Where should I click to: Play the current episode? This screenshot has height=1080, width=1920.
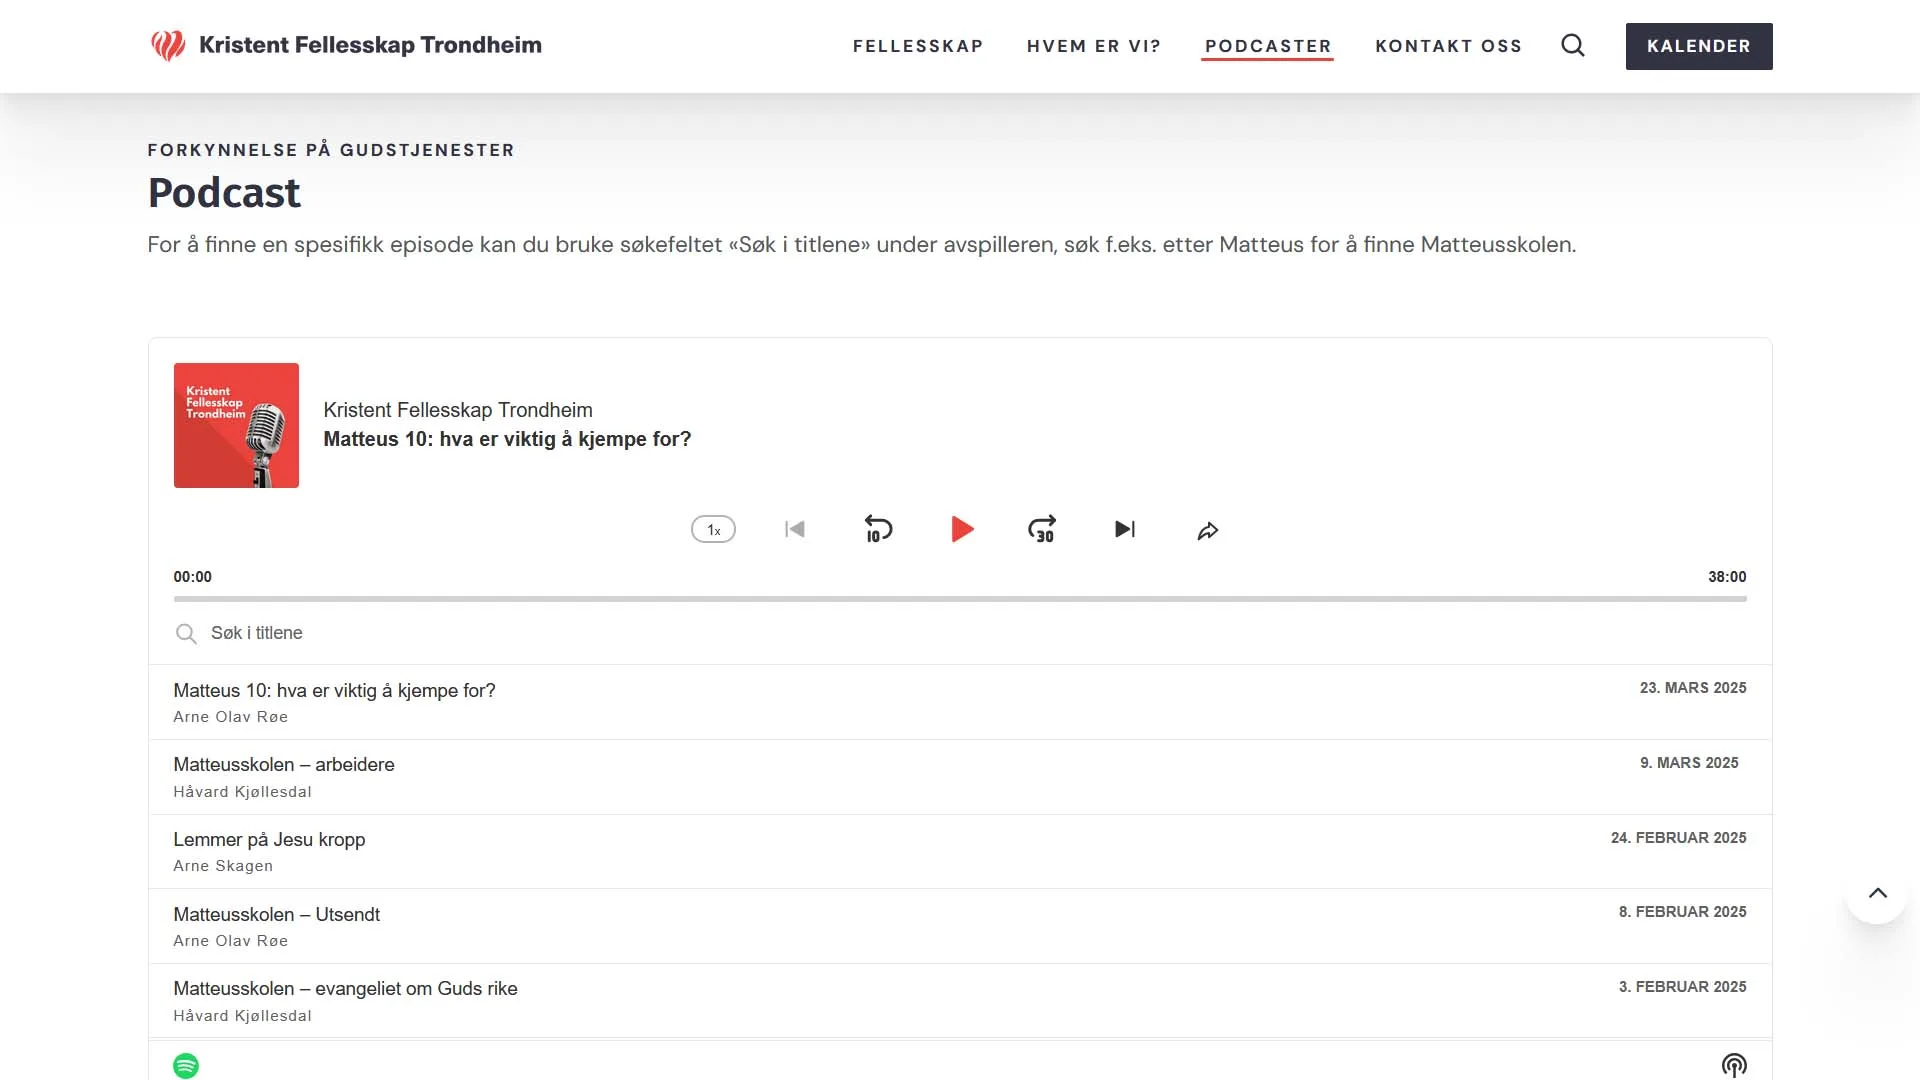(x=962, y=529)
